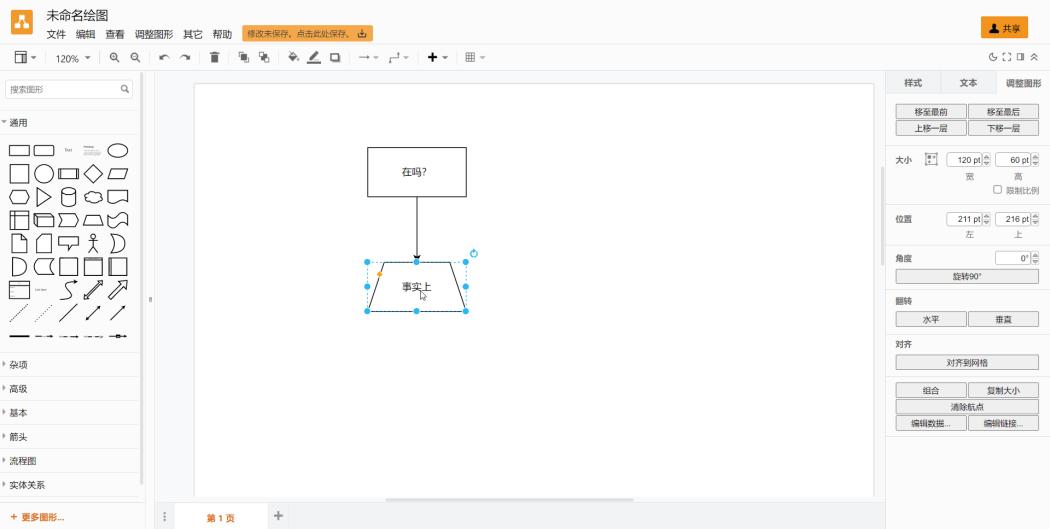Expand the 箭头 shapes section
Image resolution: width=1050 pixels, height=529 pixels.
tap(70, 437)
